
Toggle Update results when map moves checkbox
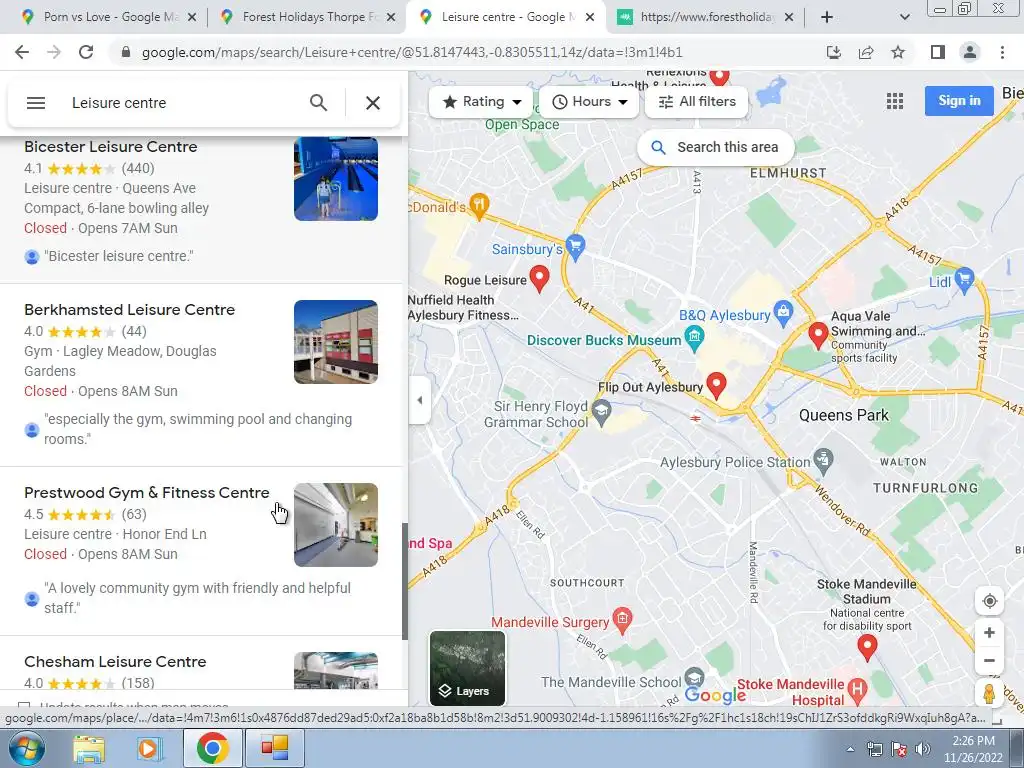(24, 706)
